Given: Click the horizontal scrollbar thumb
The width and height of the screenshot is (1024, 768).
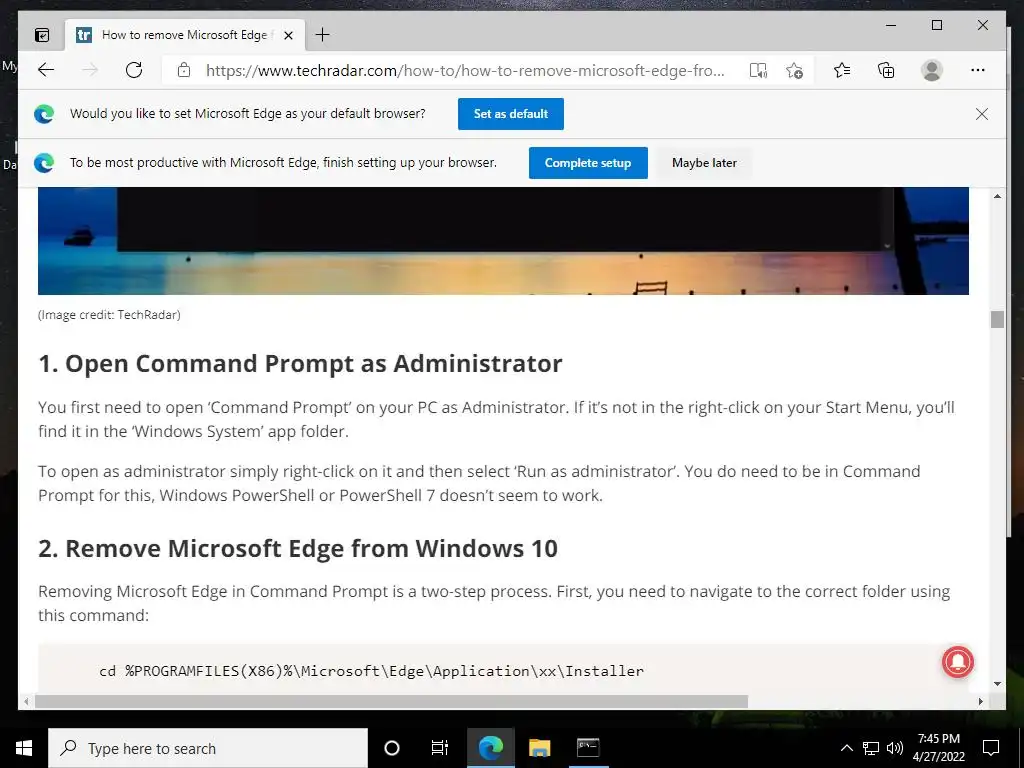Looking at the screenshot, I should 391,701.
